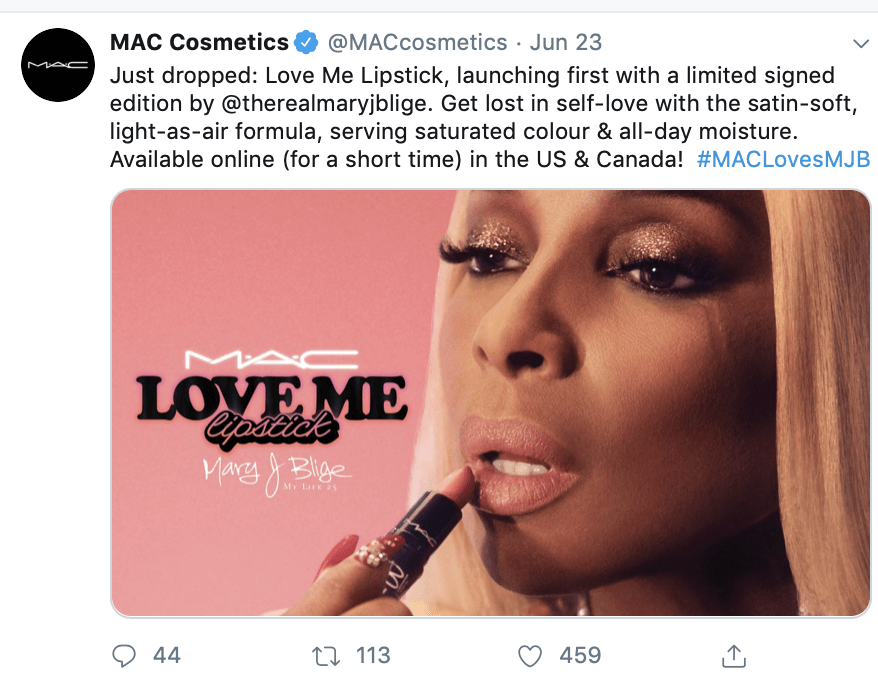The height and width of the screenshot is (680, 878).
Task: Open the #MACLovesMJB hashtag link
Action: (783, 160)
